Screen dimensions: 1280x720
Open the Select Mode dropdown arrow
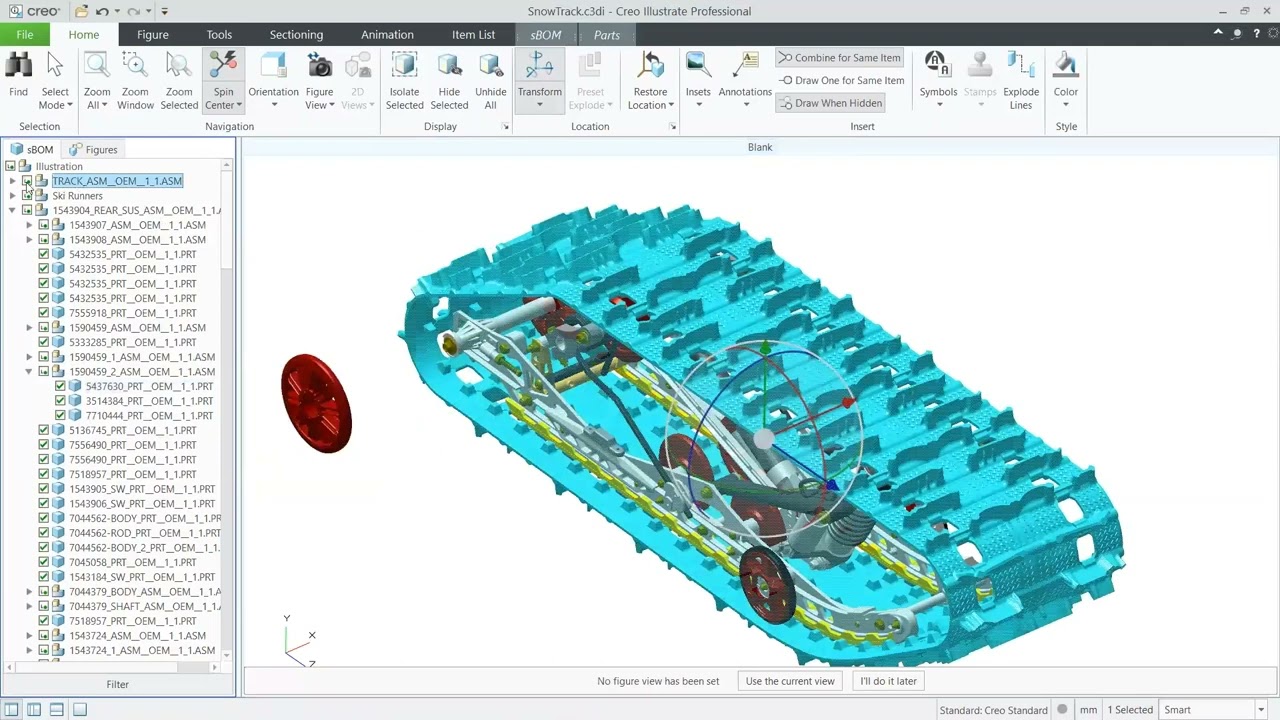coord(70,105)
